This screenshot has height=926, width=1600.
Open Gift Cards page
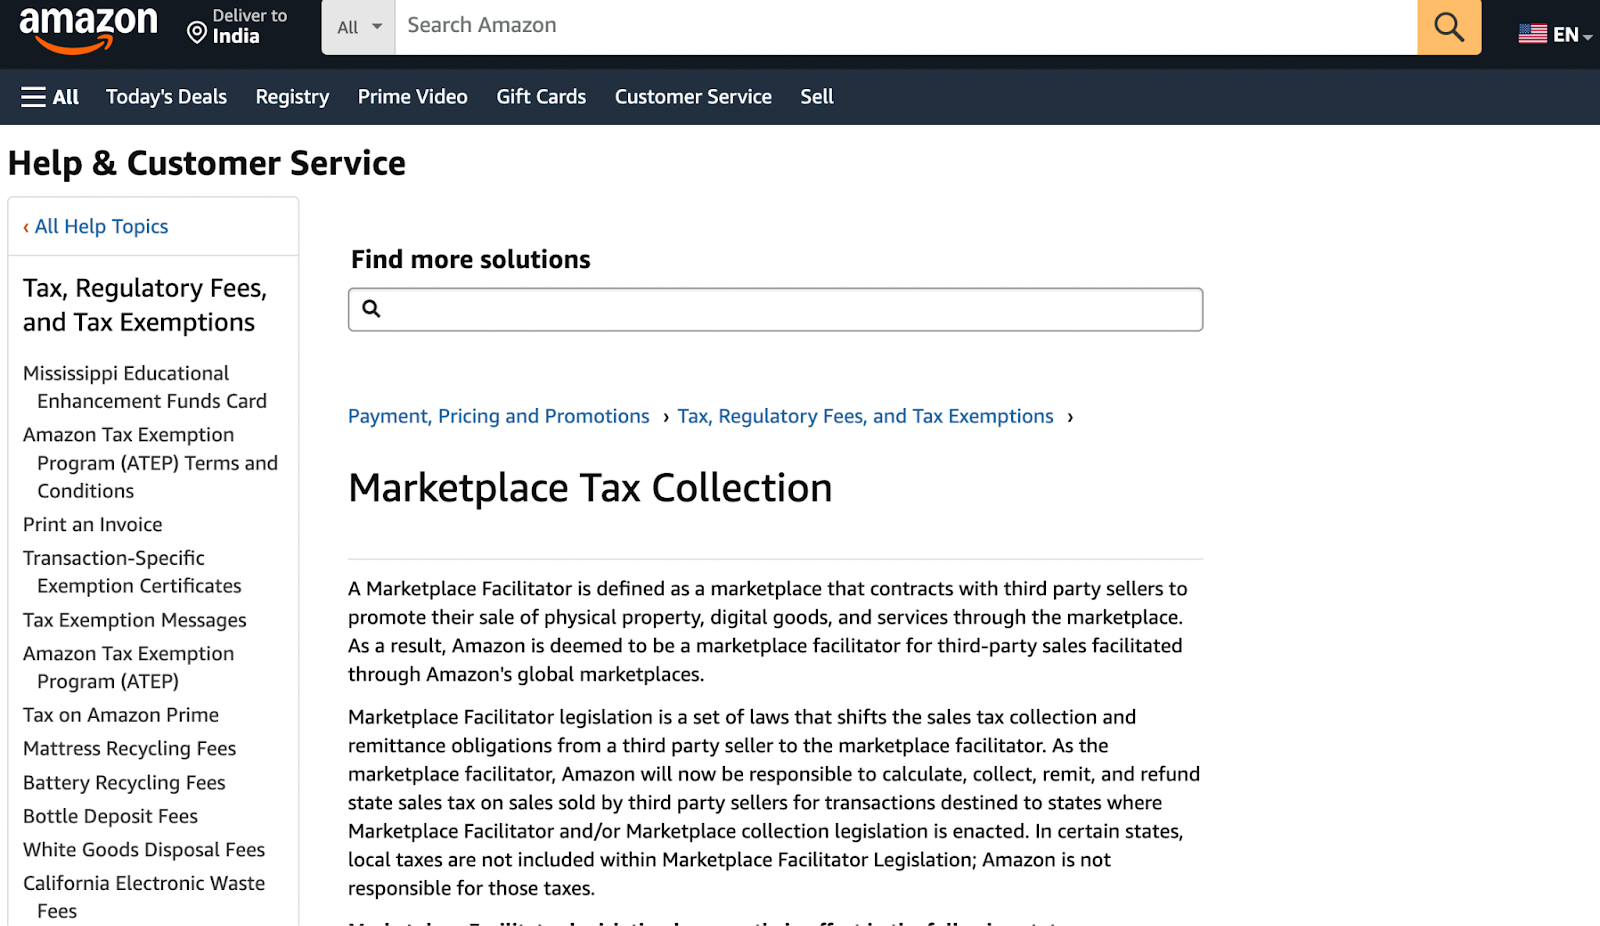point(541,97)
